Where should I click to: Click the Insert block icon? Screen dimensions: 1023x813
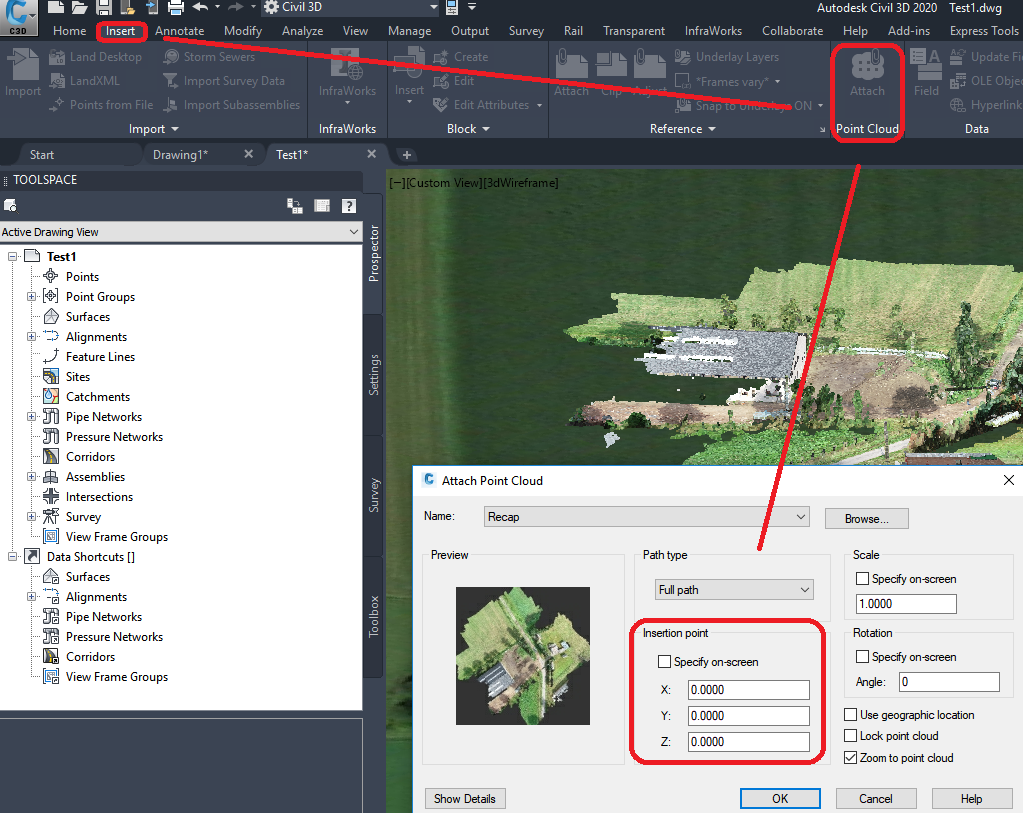click(x=409, y=63)
